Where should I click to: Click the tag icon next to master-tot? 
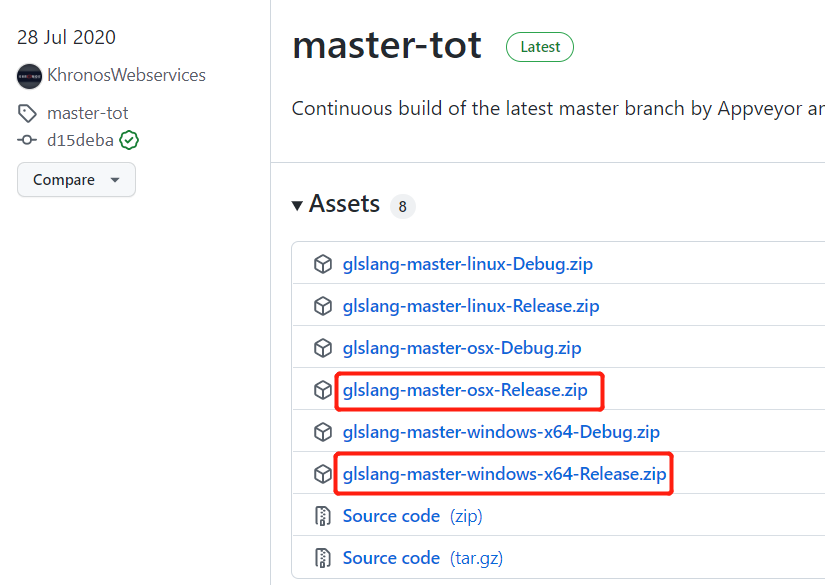27,113
